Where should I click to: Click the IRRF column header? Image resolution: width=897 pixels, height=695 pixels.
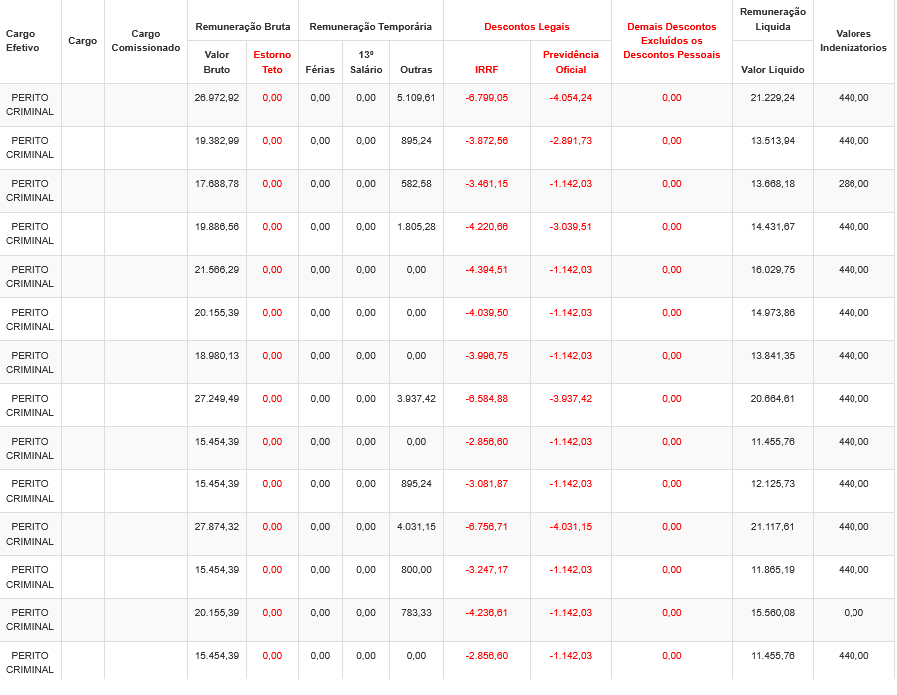point(486,70)
